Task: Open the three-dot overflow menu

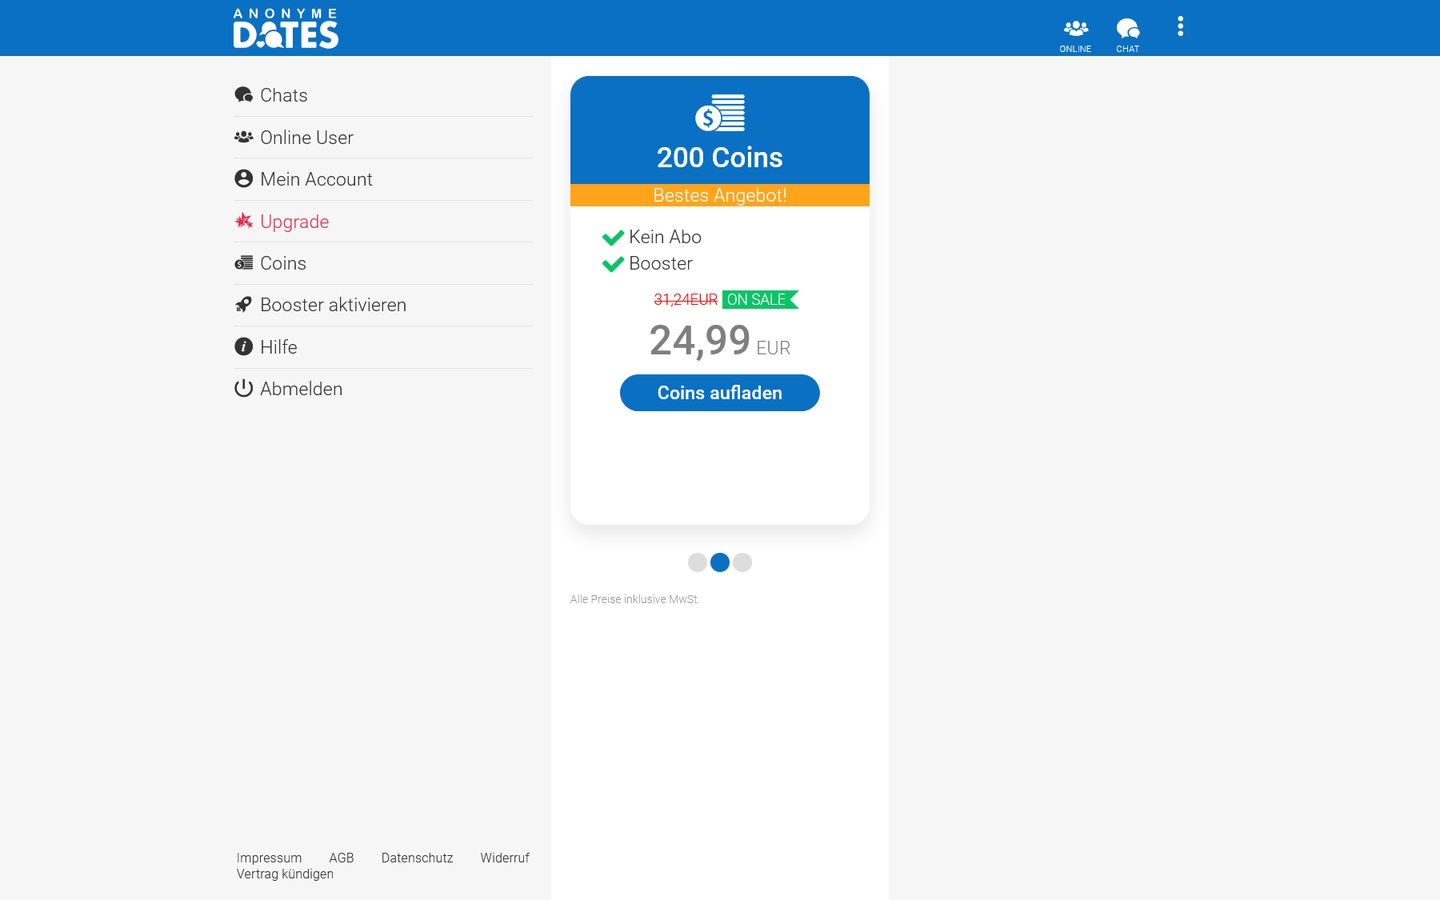Action: (1180, 27)
